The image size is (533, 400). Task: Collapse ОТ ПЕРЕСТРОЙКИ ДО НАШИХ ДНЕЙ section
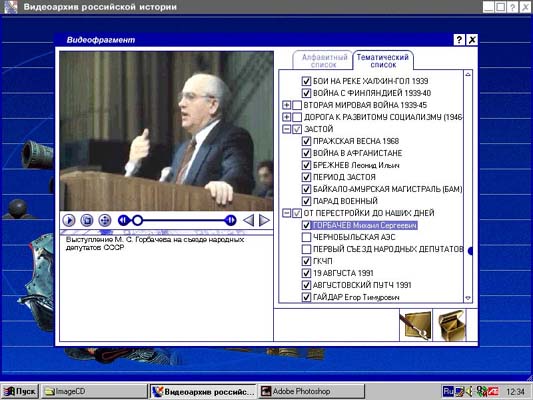287,213
